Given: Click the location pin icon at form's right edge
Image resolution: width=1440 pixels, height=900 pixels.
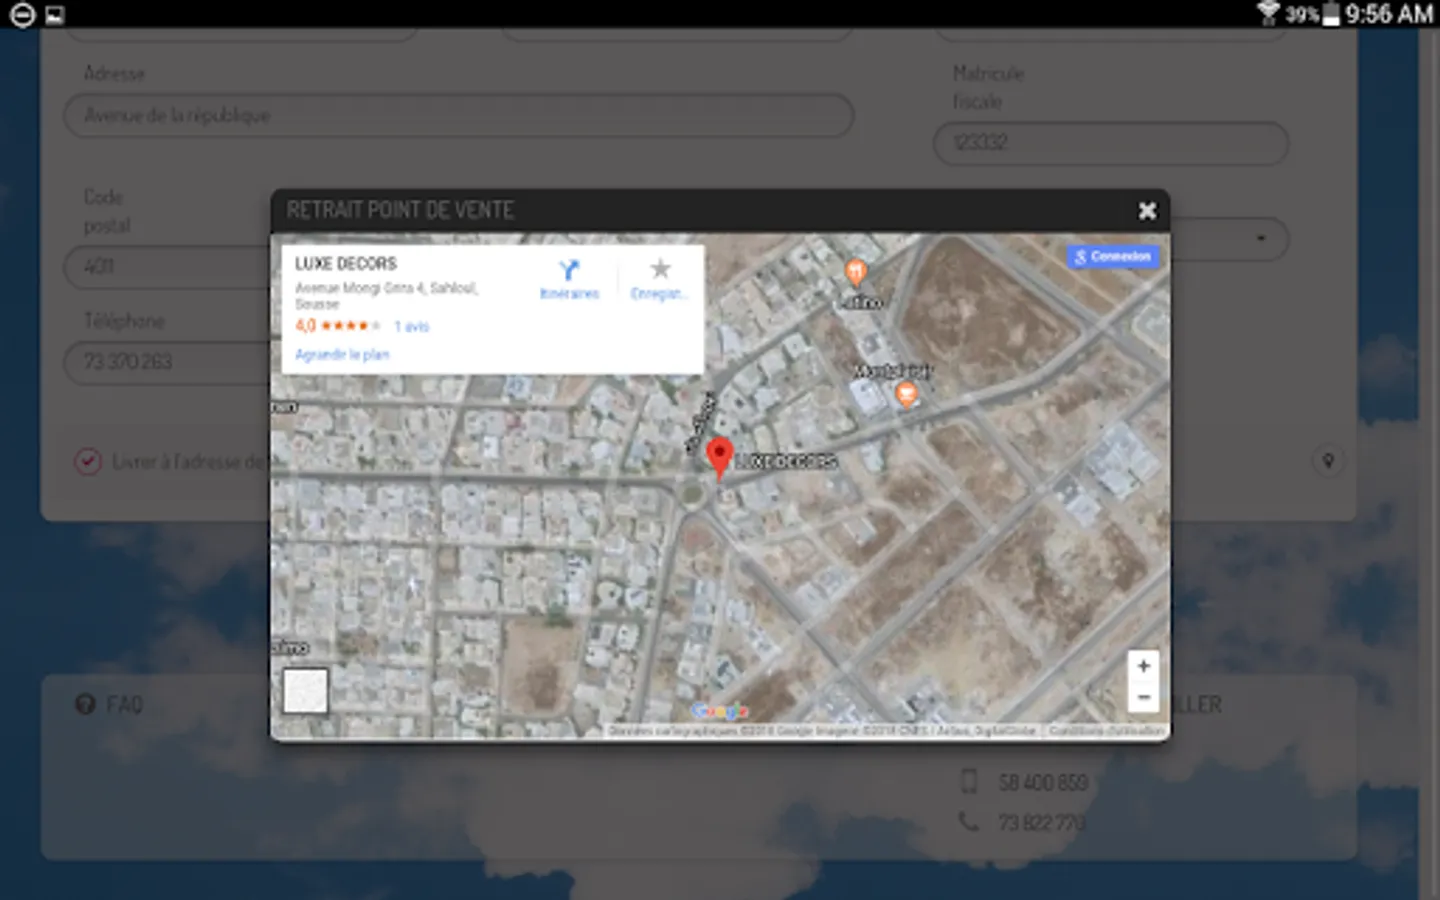Looking at the screenshot, I should pos(1328,461).
